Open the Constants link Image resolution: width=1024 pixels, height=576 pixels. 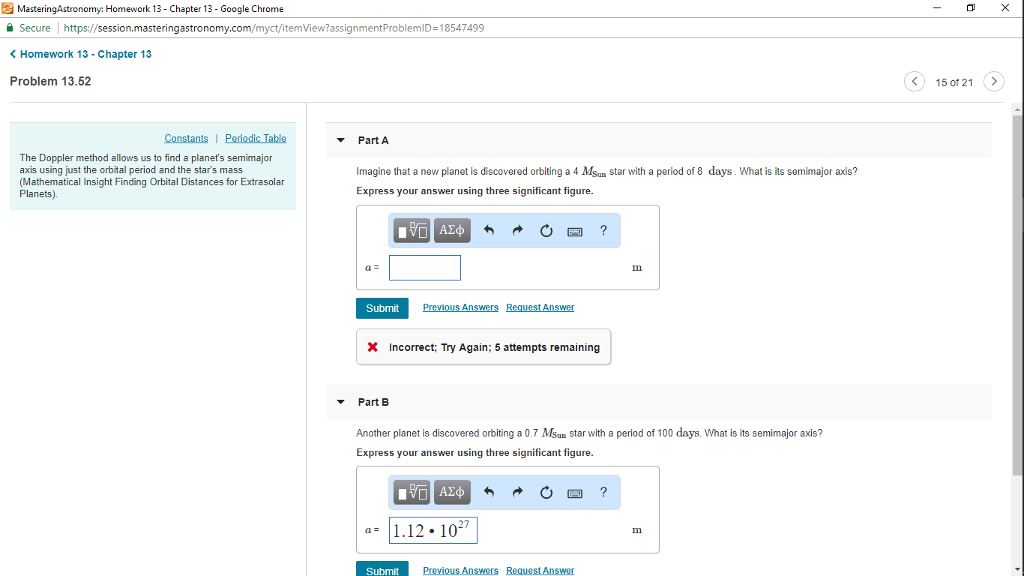186,138
